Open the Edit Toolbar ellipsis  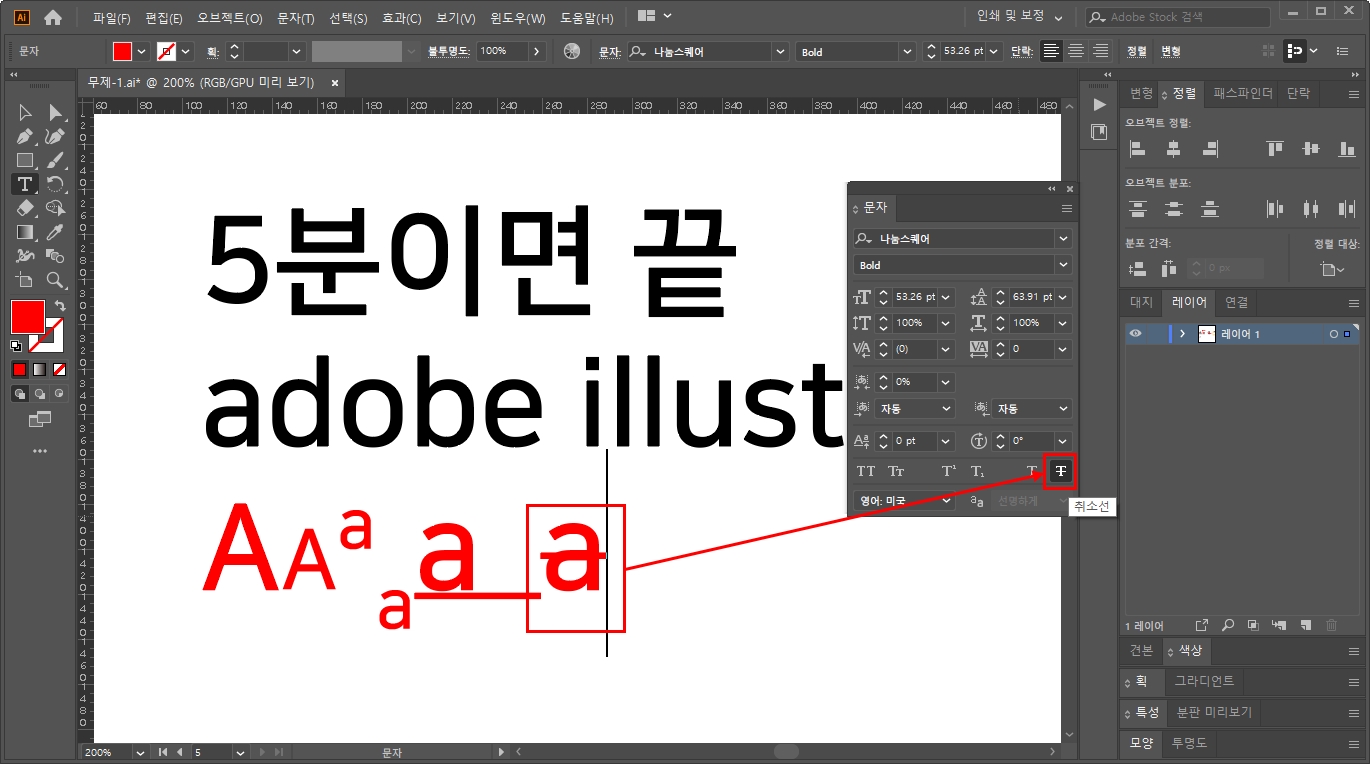pos(40,451)
